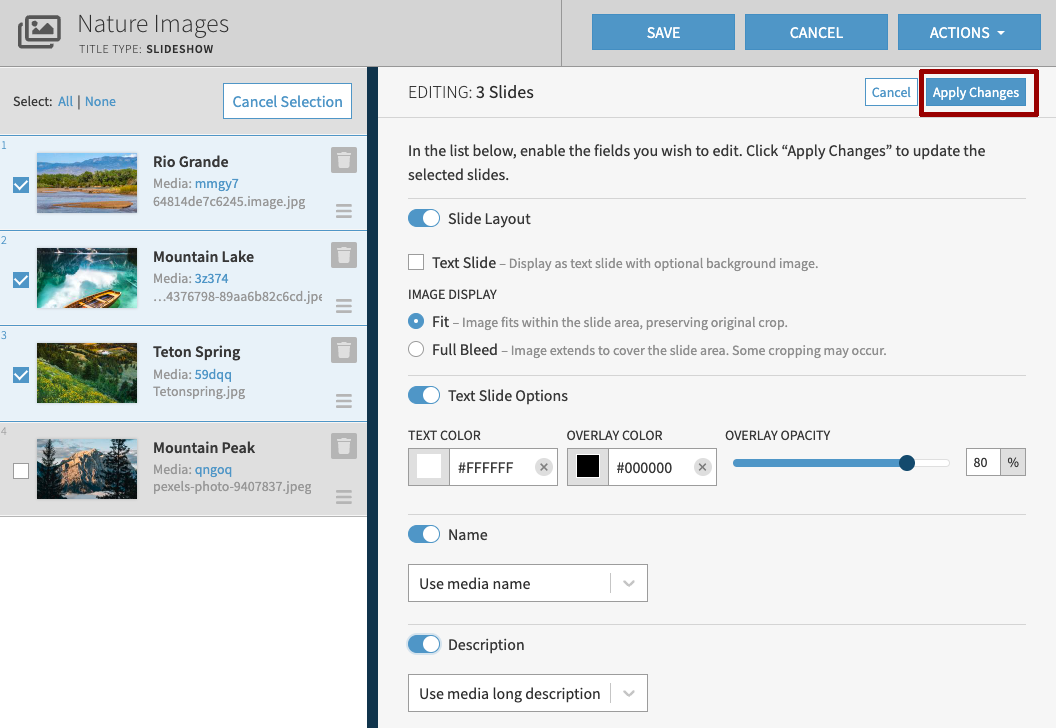1056x728 pixels.
Task: Enable the Text Slide checkbox
Action: (x=415, y=262)
